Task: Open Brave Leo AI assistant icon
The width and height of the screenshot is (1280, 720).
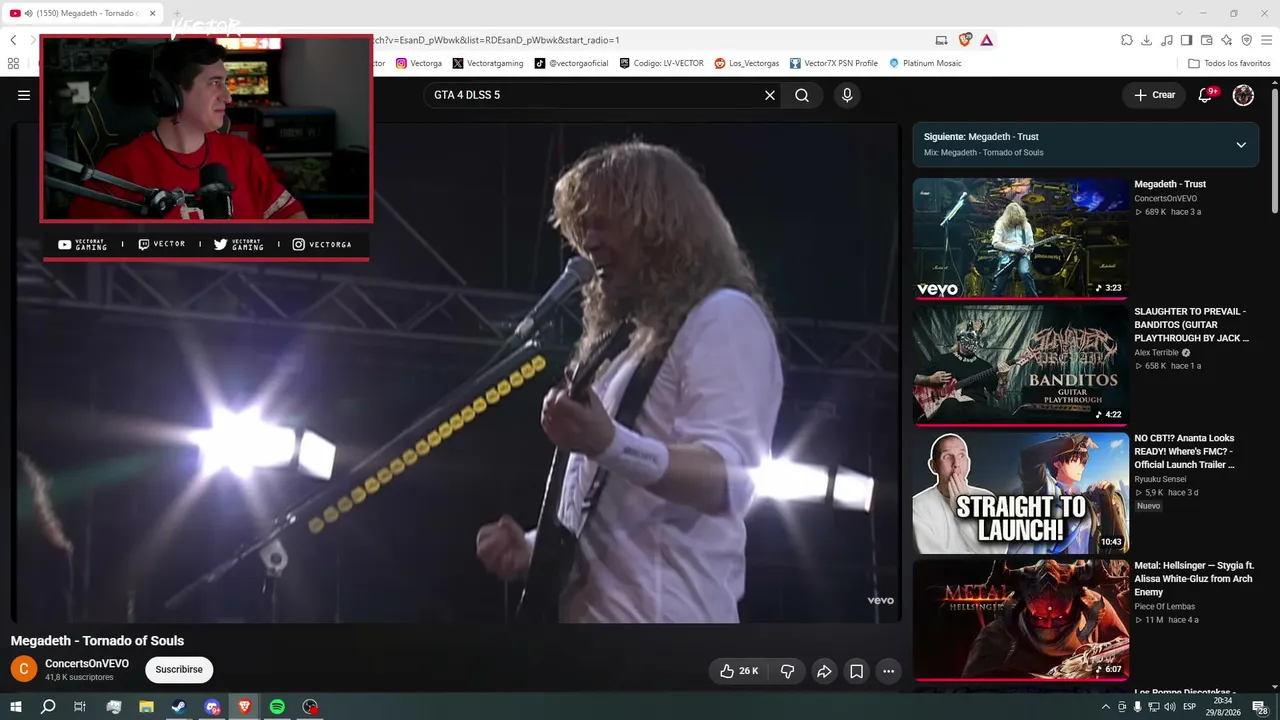Action: (x=1227, y=40)
